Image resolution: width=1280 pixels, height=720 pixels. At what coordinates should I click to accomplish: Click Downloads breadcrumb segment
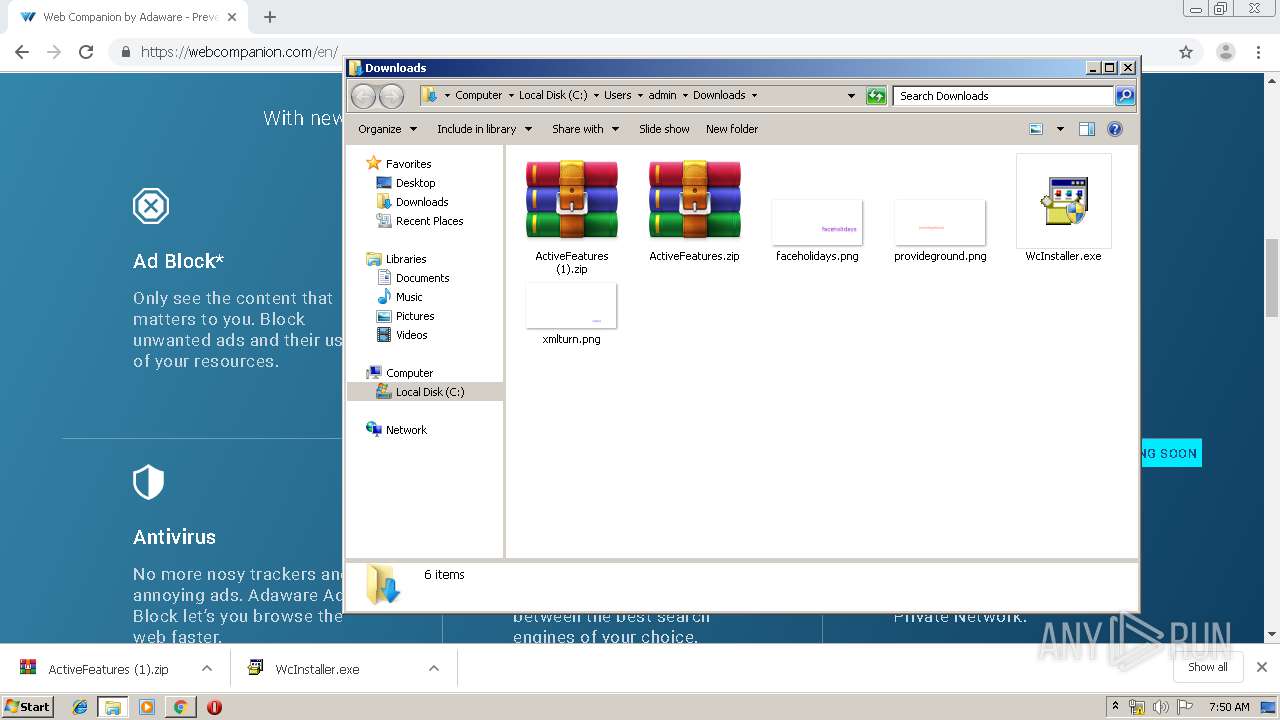tap(719, 95)
